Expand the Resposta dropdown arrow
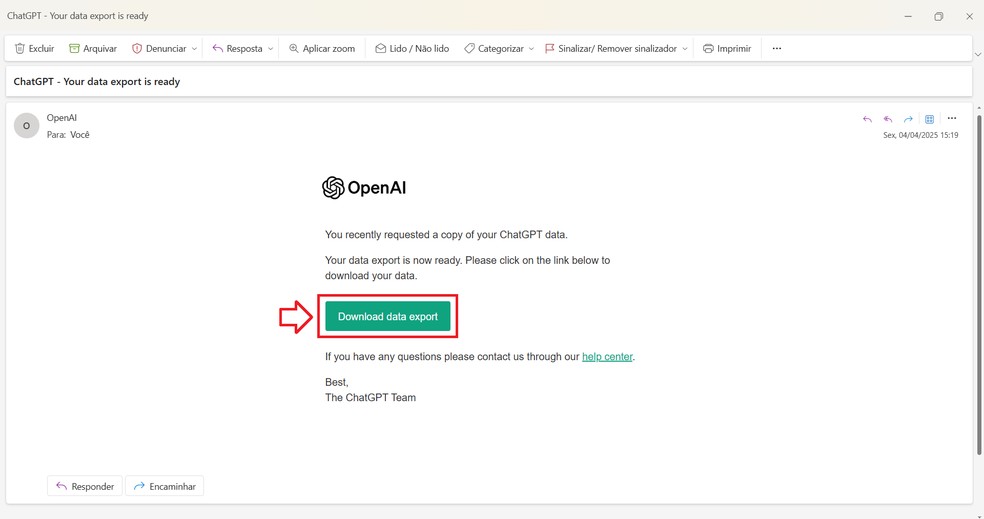 pos(271,48)
